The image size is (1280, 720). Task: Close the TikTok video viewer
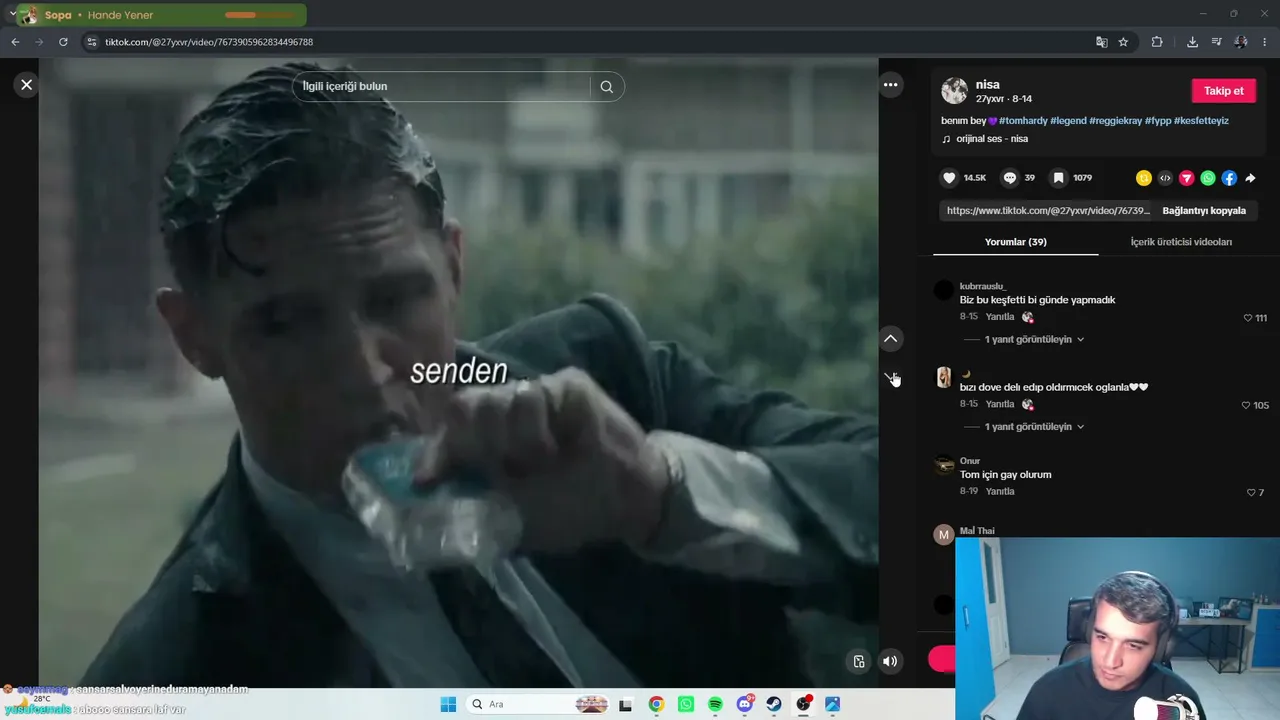pos(27,85)
